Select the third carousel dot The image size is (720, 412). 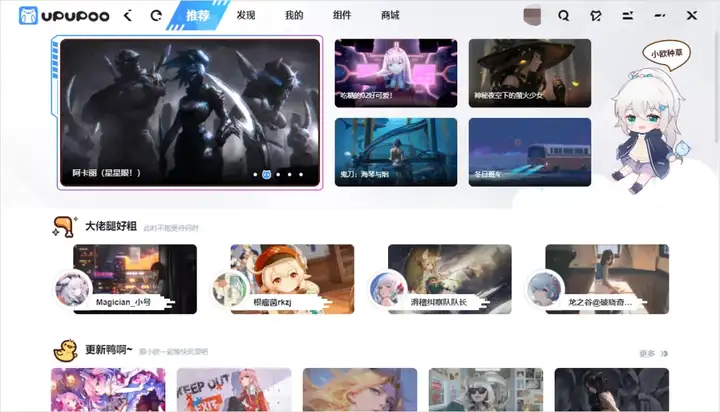(278, 175)
